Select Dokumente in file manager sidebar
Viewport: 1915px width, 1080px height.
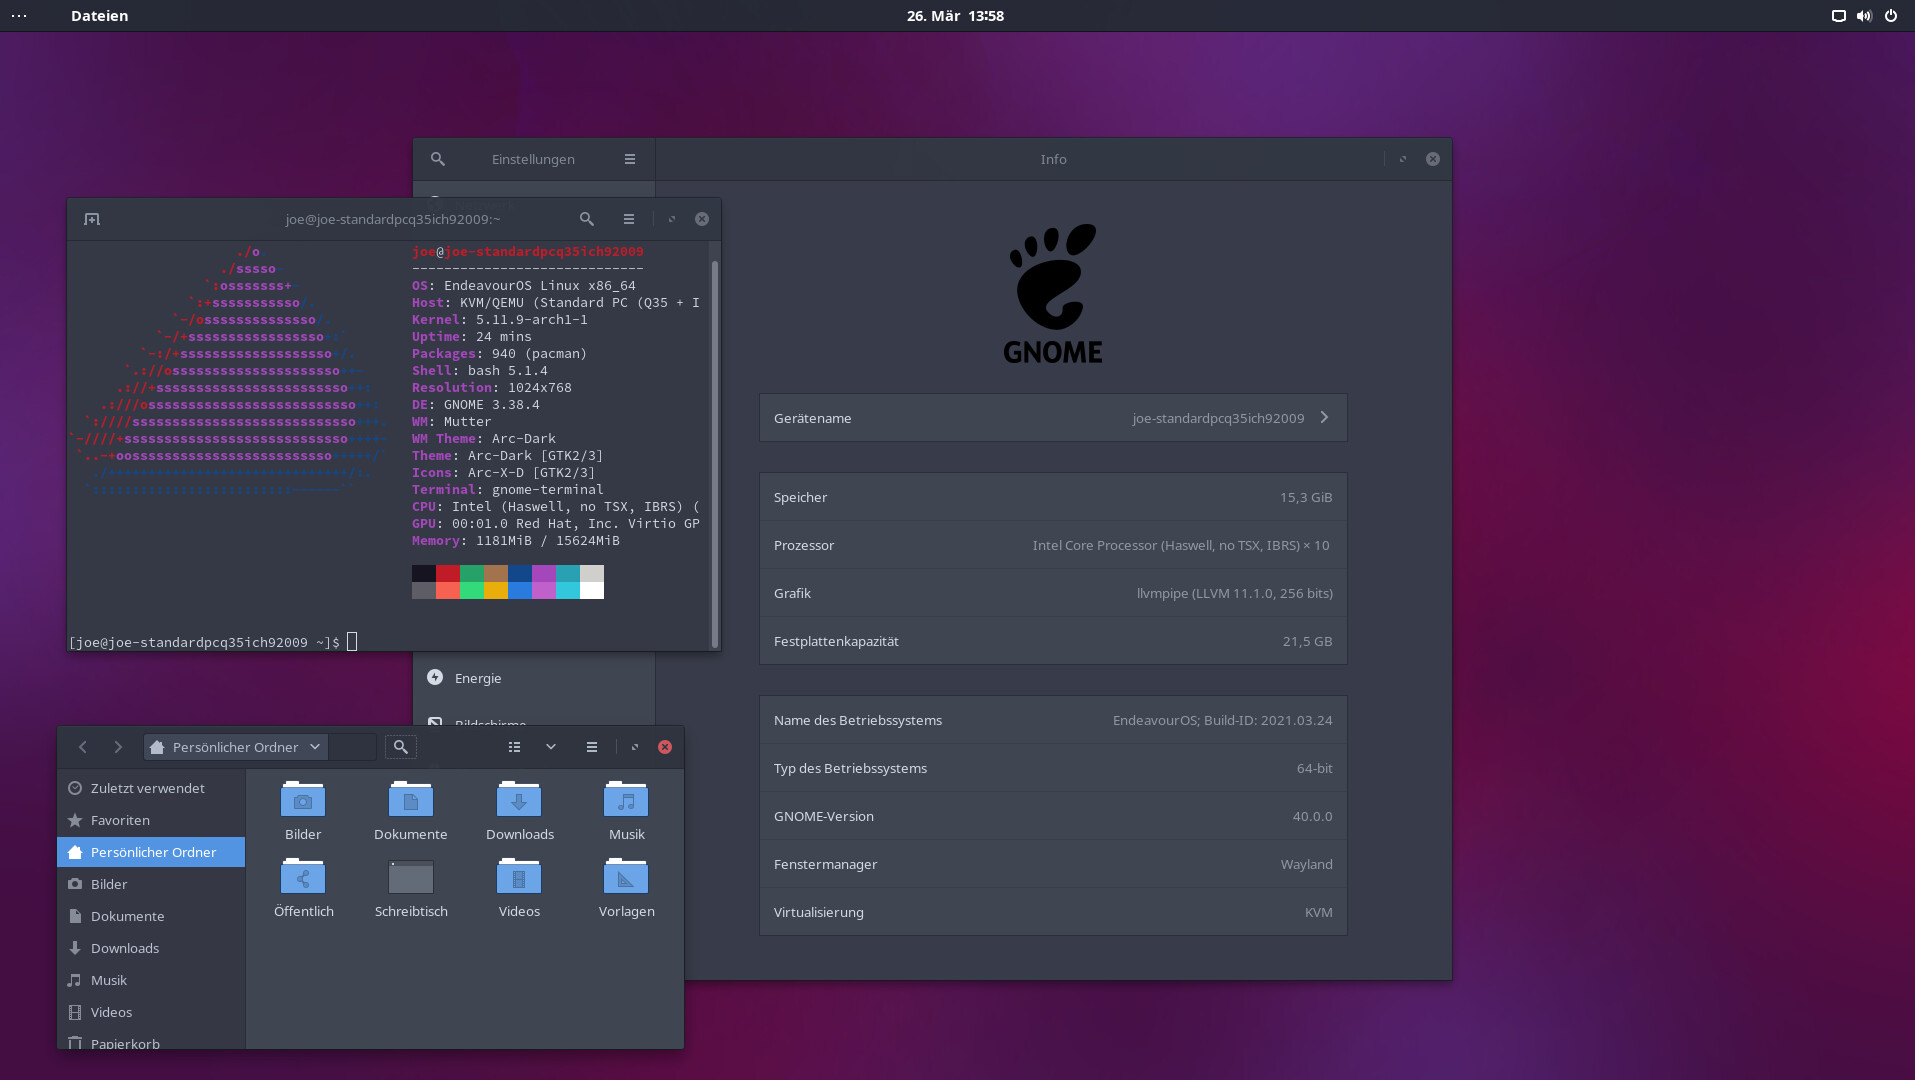click(x=151, y=916)
